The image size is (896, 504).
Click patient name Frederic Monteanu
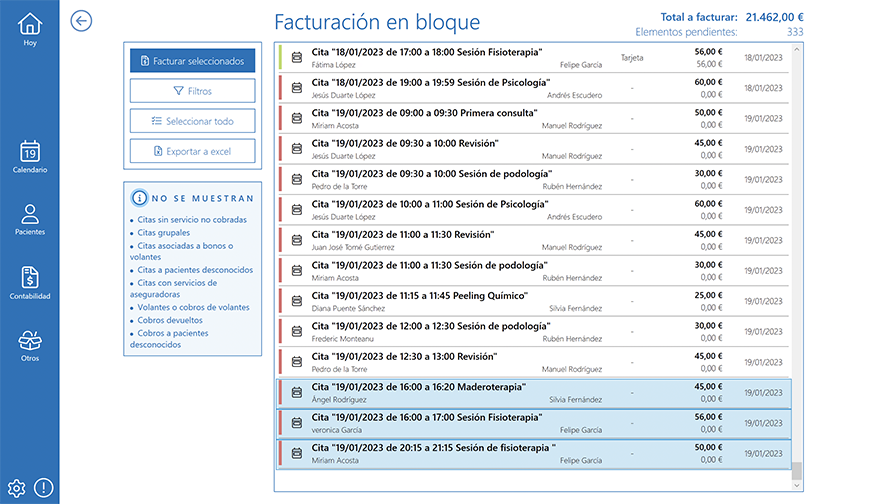342,339
